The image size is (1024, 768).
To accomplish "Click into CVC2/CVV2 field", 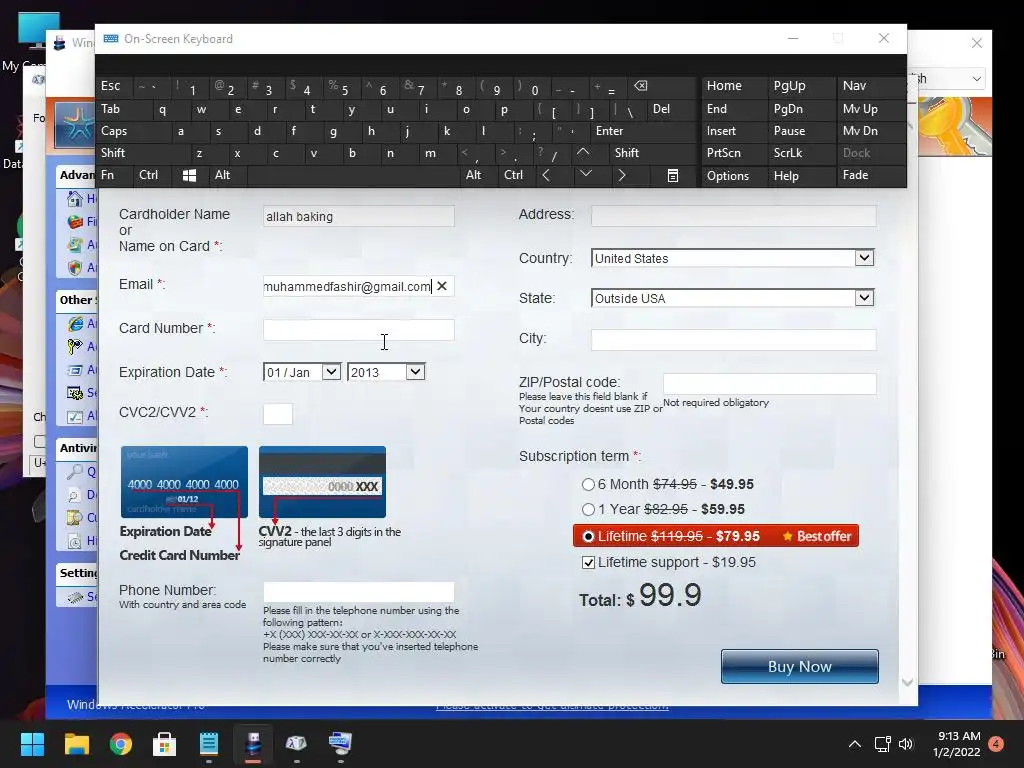I will [278, 414].
